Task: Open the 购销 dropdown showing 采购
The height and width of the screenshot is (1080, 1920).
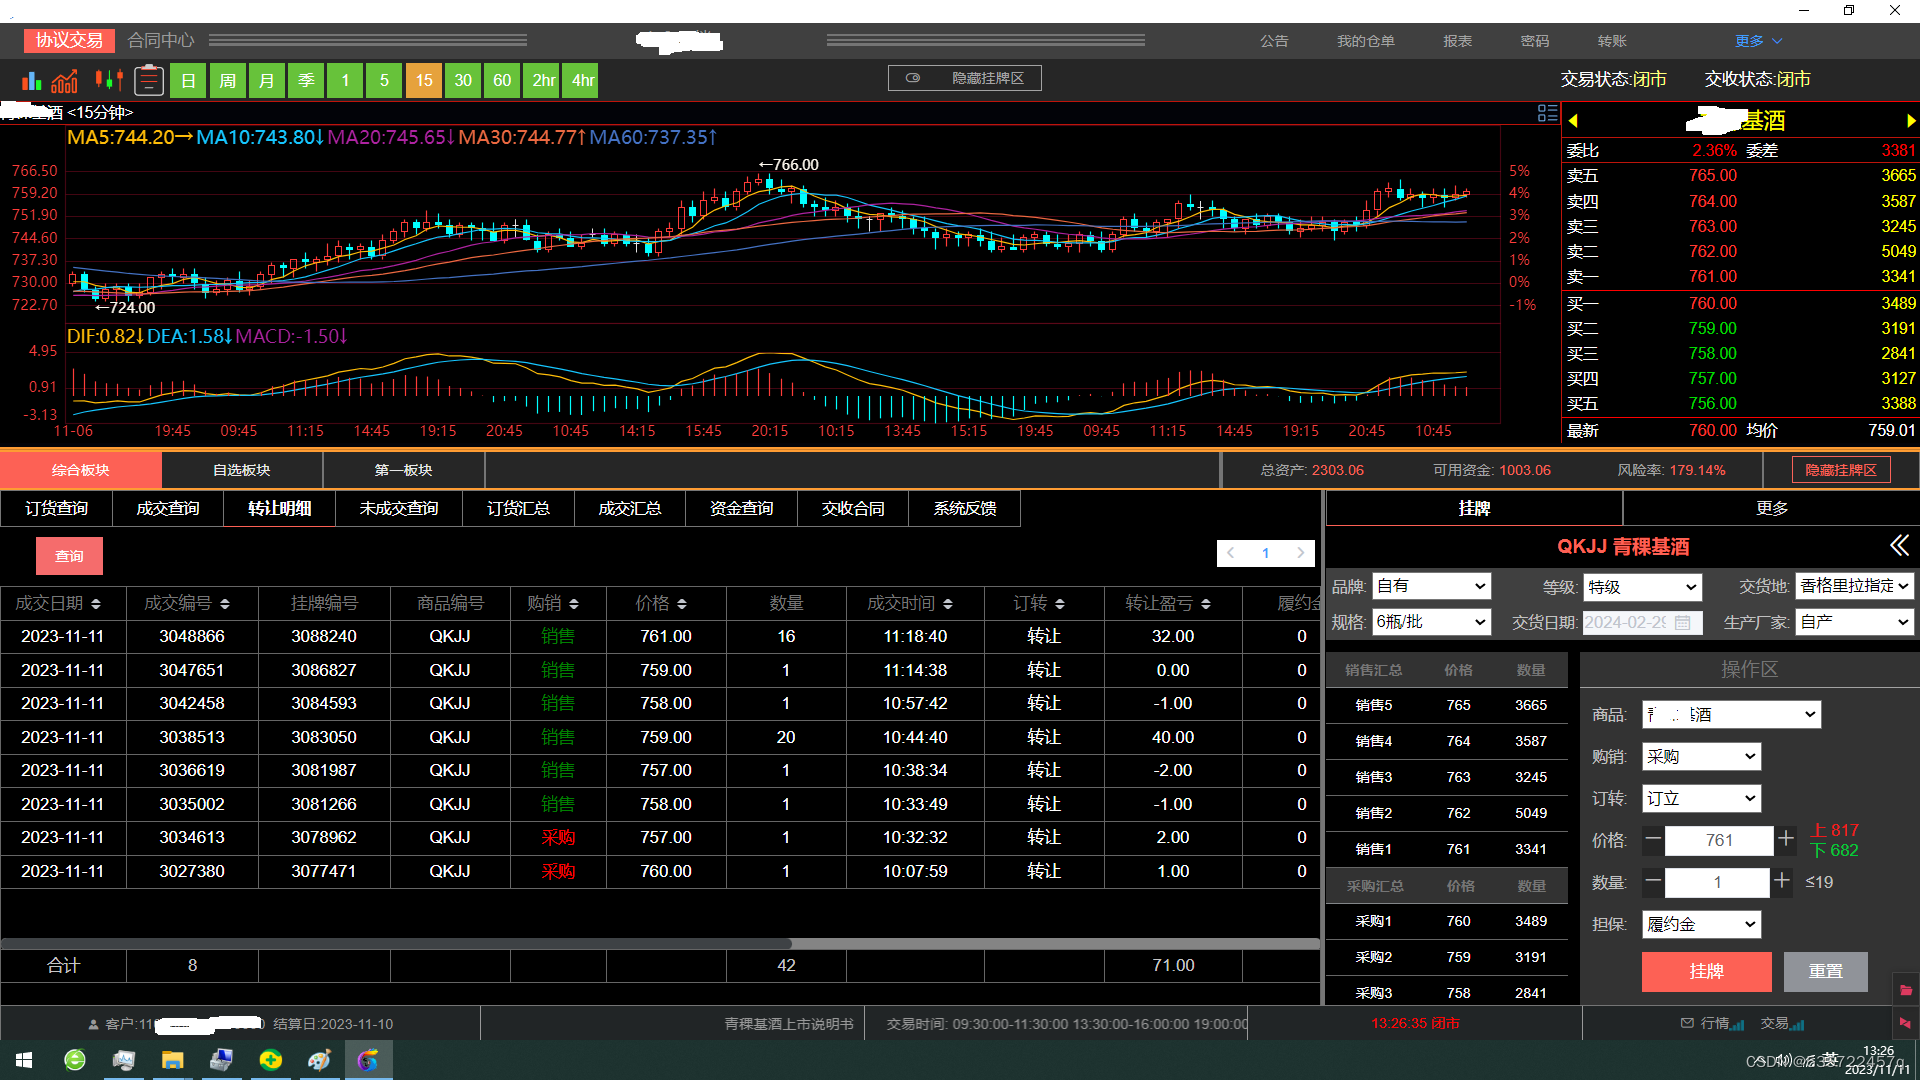Action: [1701, 757]
